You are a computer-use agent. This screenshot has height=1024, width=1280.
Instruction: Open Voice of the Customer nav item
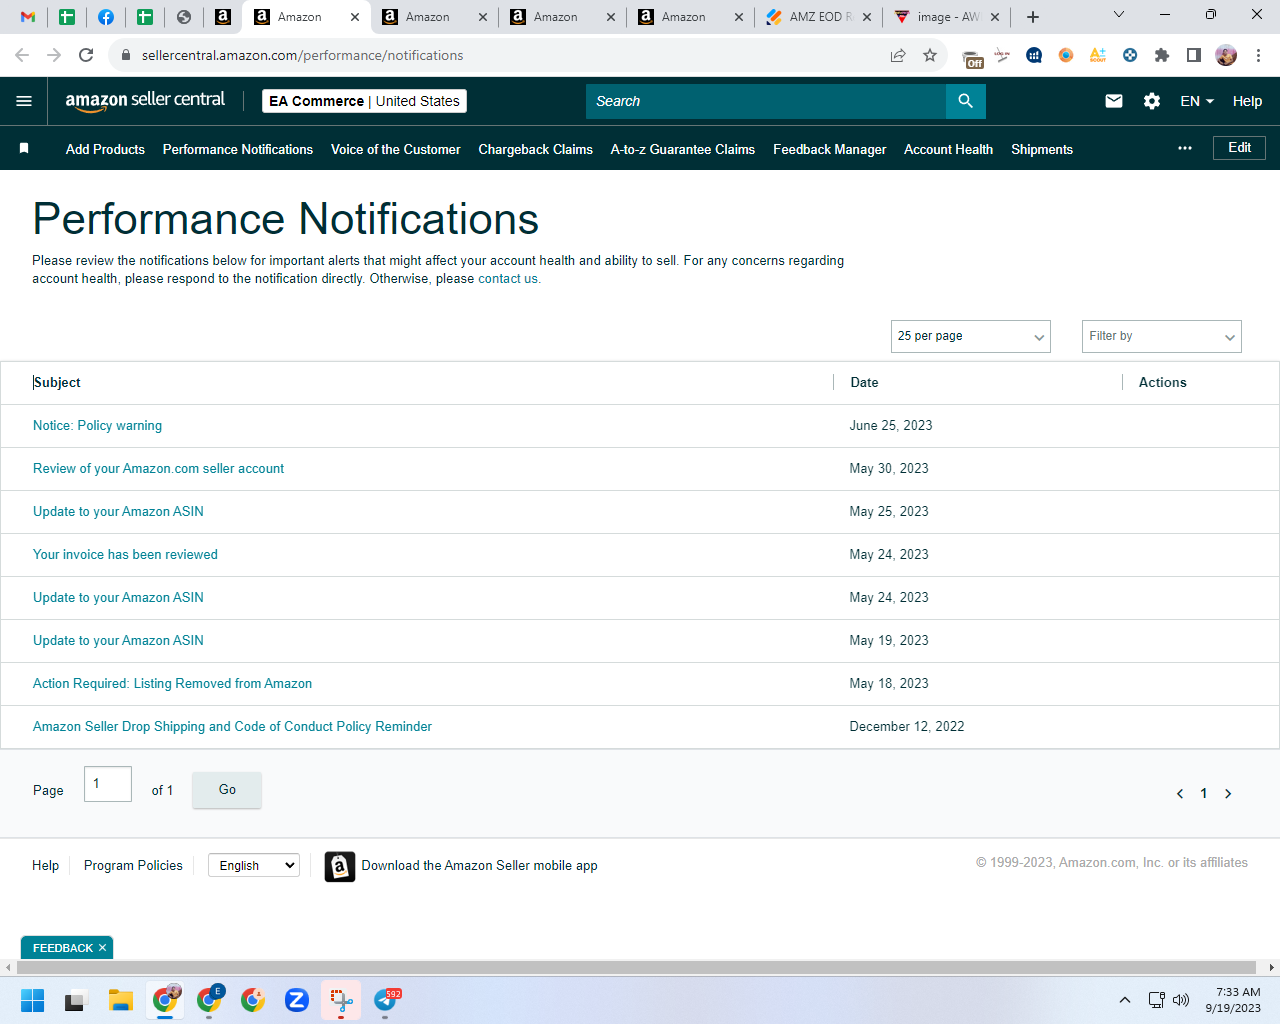(396, 149)
